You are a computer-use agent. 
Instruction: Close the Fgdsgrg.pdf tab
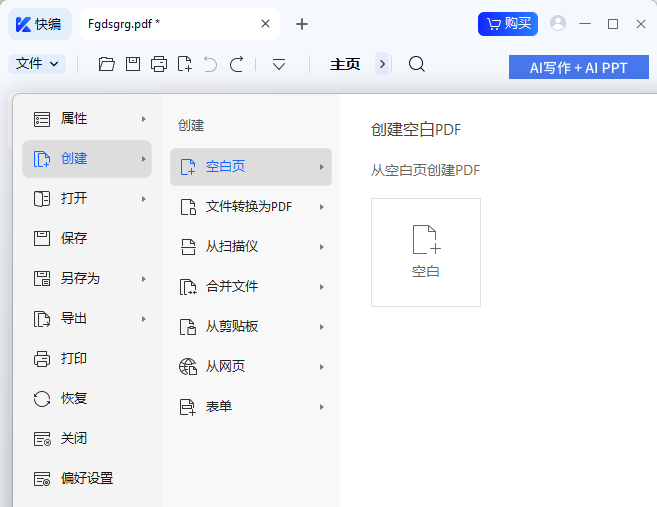click(x=265, y=23)
